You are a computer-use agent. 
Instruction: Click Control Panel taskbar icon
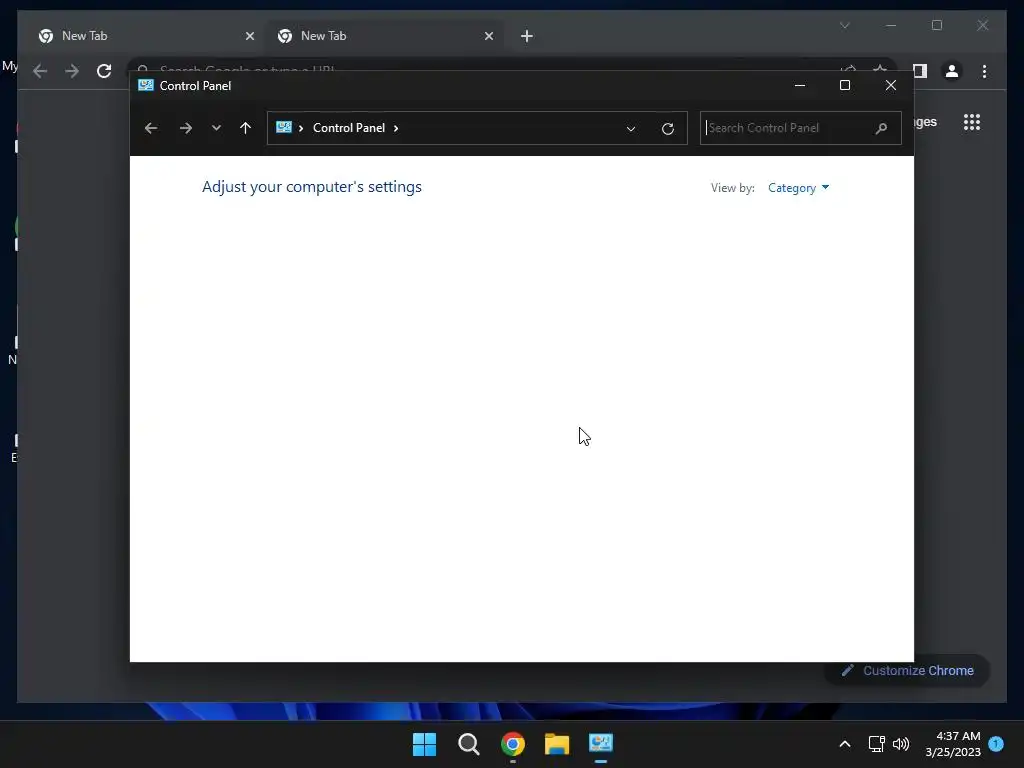tap(601, 744)
